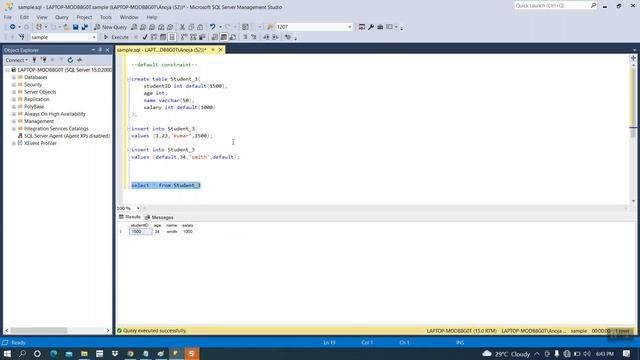Screen dimensions: 640x360
Task: Select SQL Server Agent node
Action: coord(67,136)
